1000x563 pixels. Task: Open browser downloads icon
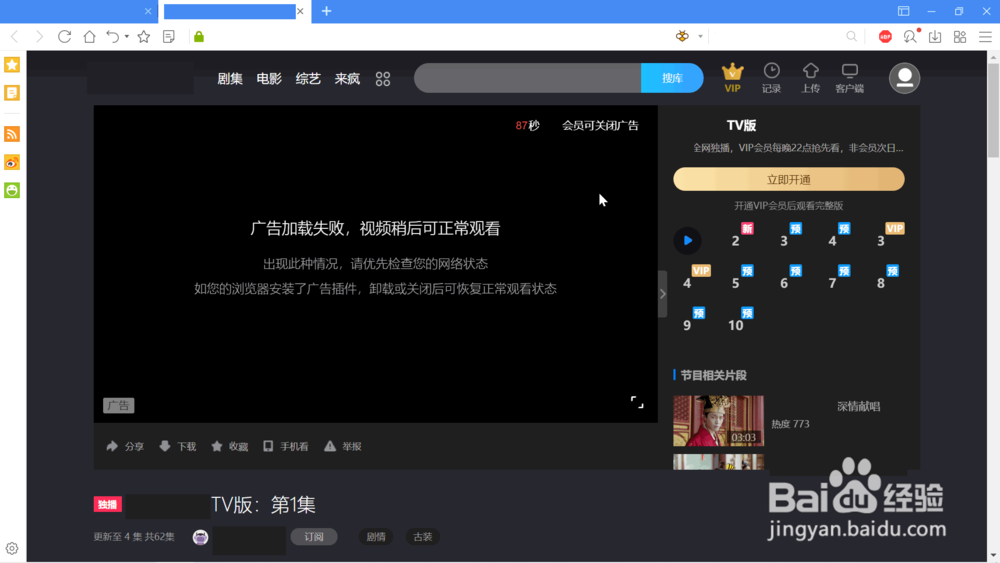tap(935, 37)
